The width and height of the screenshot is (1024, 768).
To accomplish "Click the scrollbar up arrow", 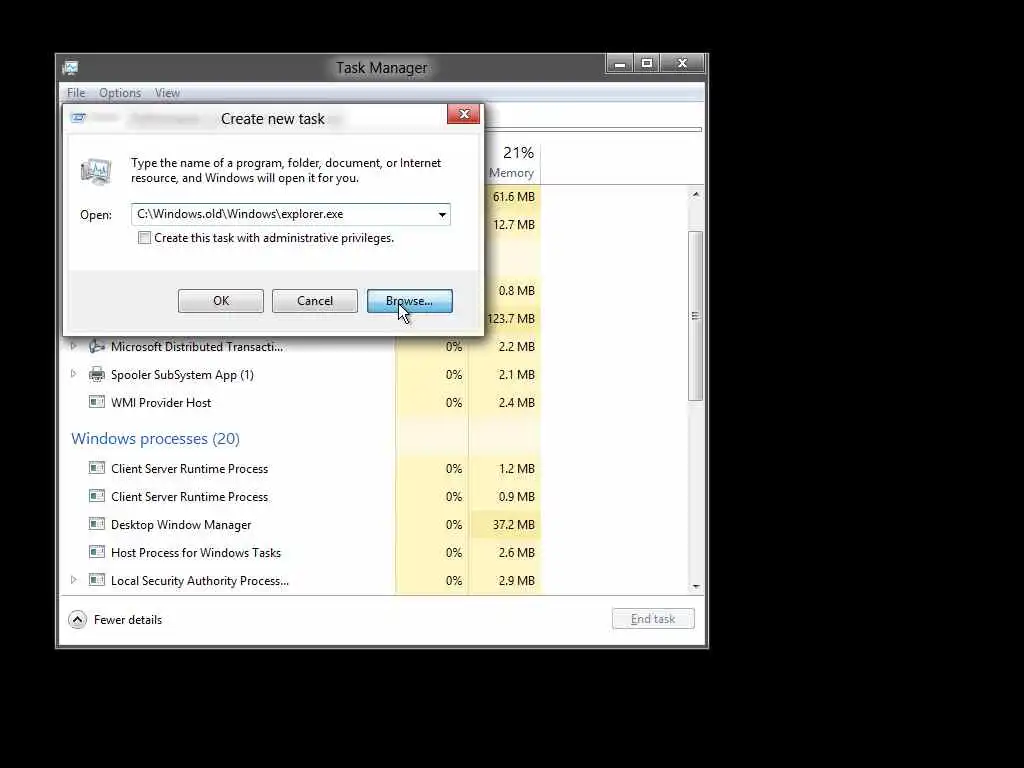I will click(696, 195).
